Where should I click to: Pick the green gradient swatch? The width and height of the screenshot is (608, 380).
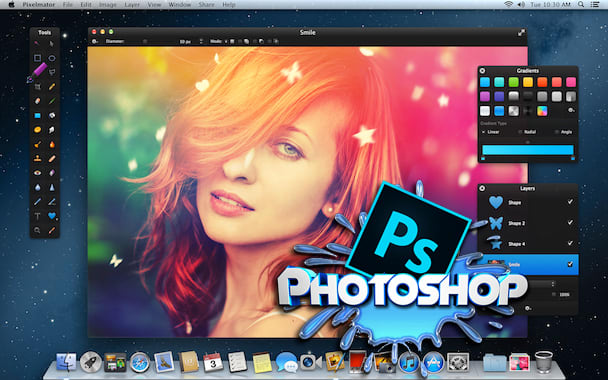513,82
